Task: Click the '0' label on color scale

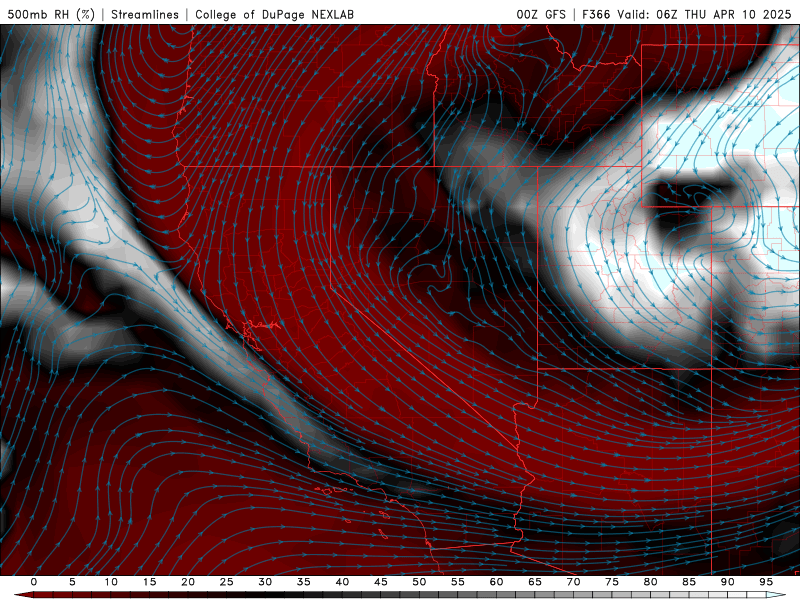Action: 34,582
